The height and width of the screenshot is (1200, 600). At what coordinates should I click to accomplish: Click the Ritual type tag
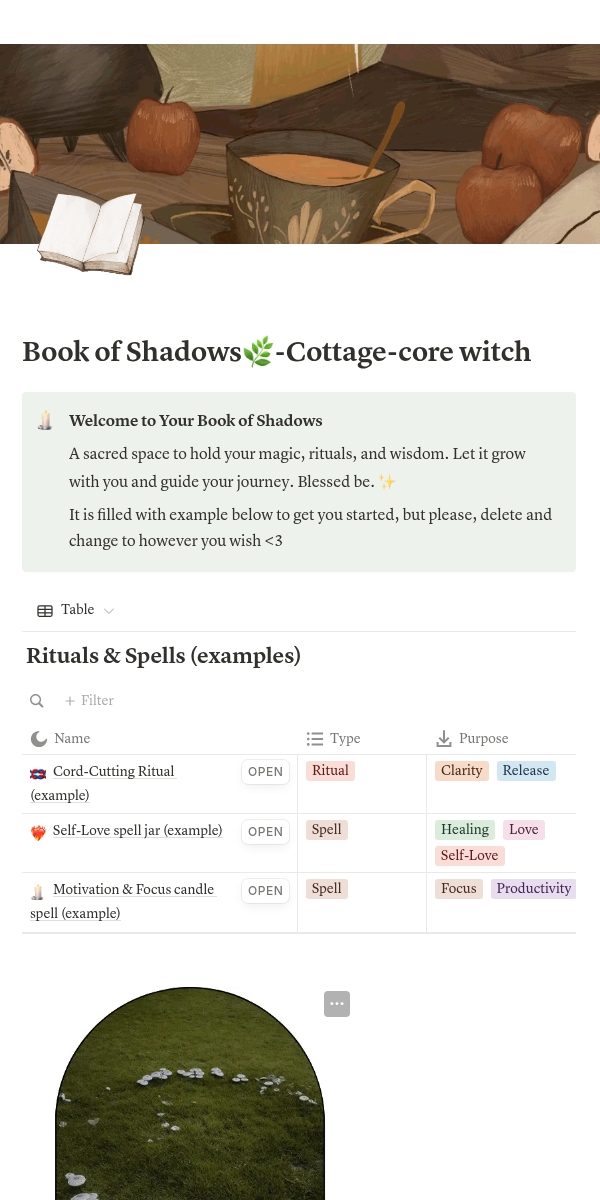click(330, 770)
